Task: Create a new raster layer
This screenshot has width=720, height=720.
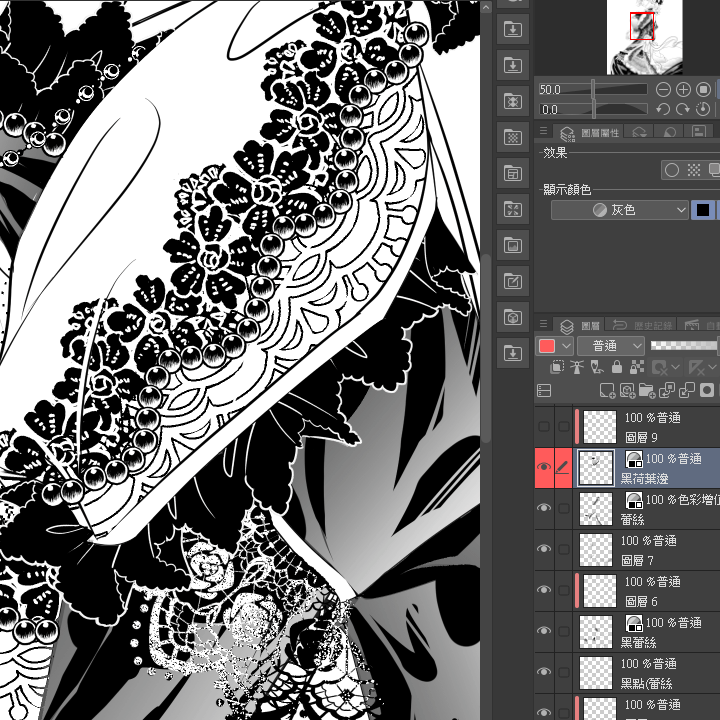Action: pos(607,391)
